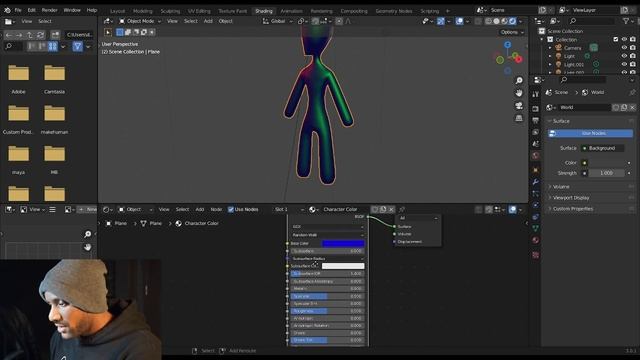Viewport: 640px width, 360px height.
Task: Open the Edit menu
Action: tap(31, 10)
